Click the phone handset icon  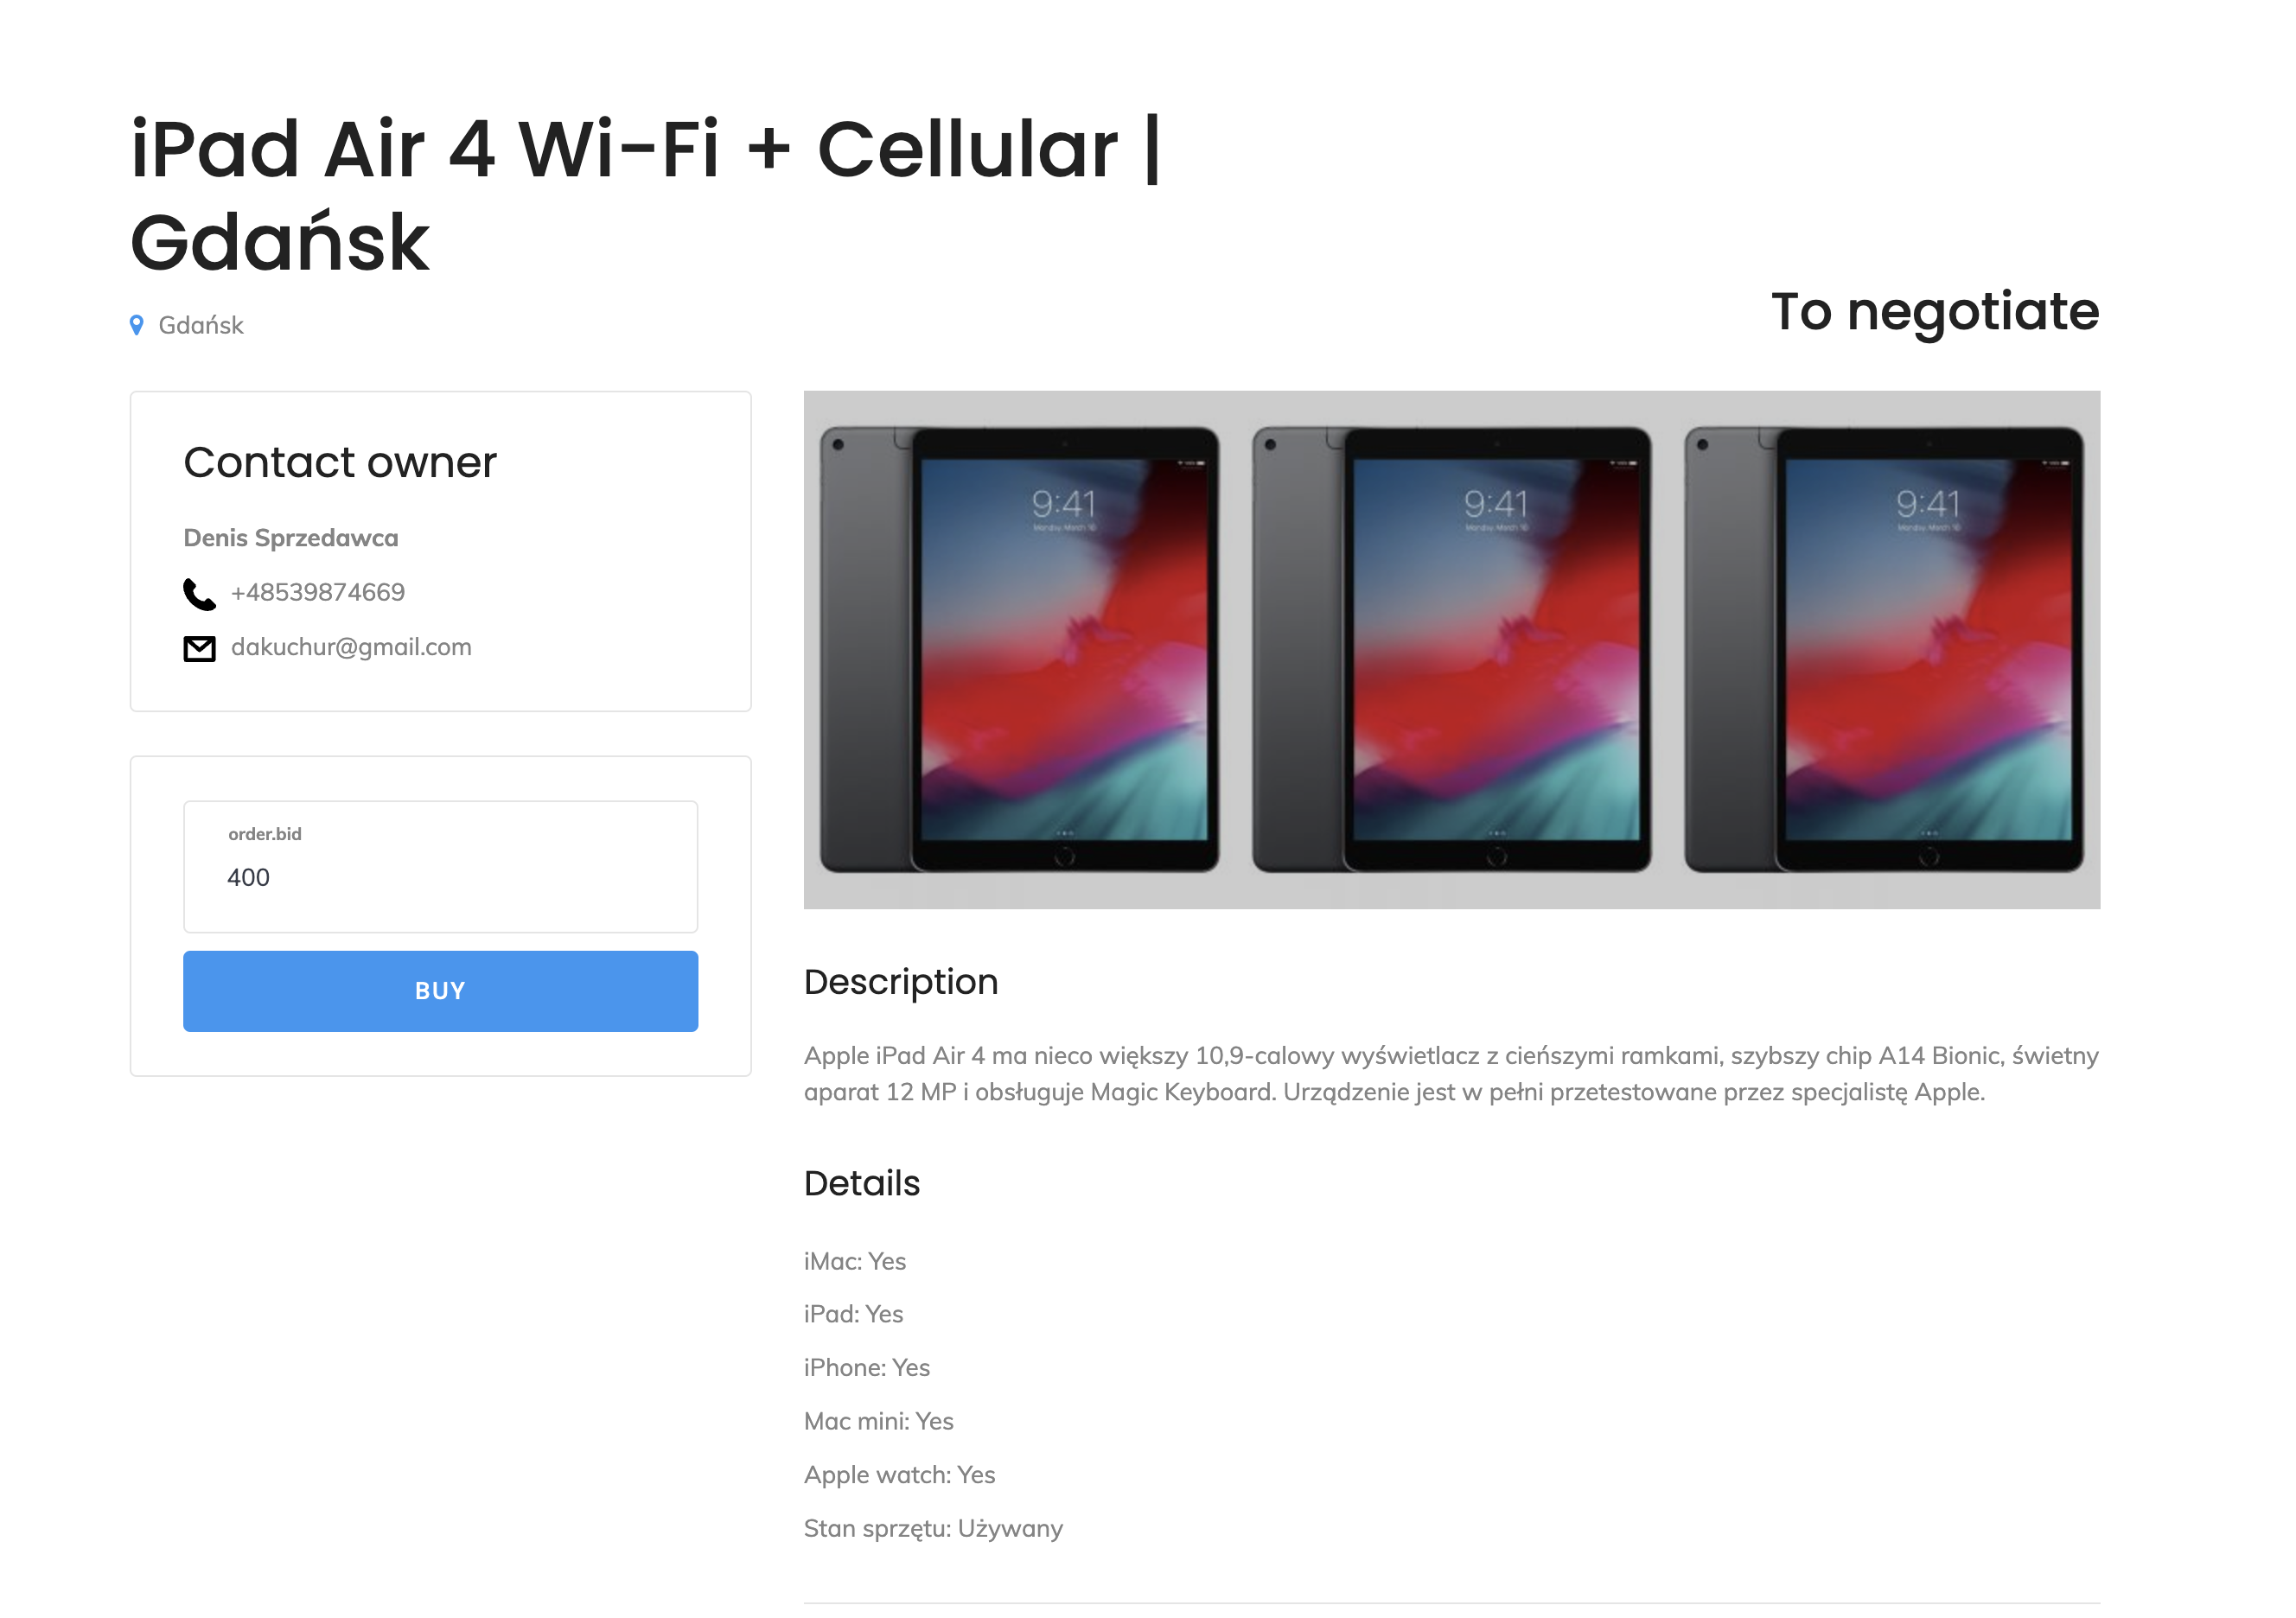pyautogui.click(x=199, y=594)
